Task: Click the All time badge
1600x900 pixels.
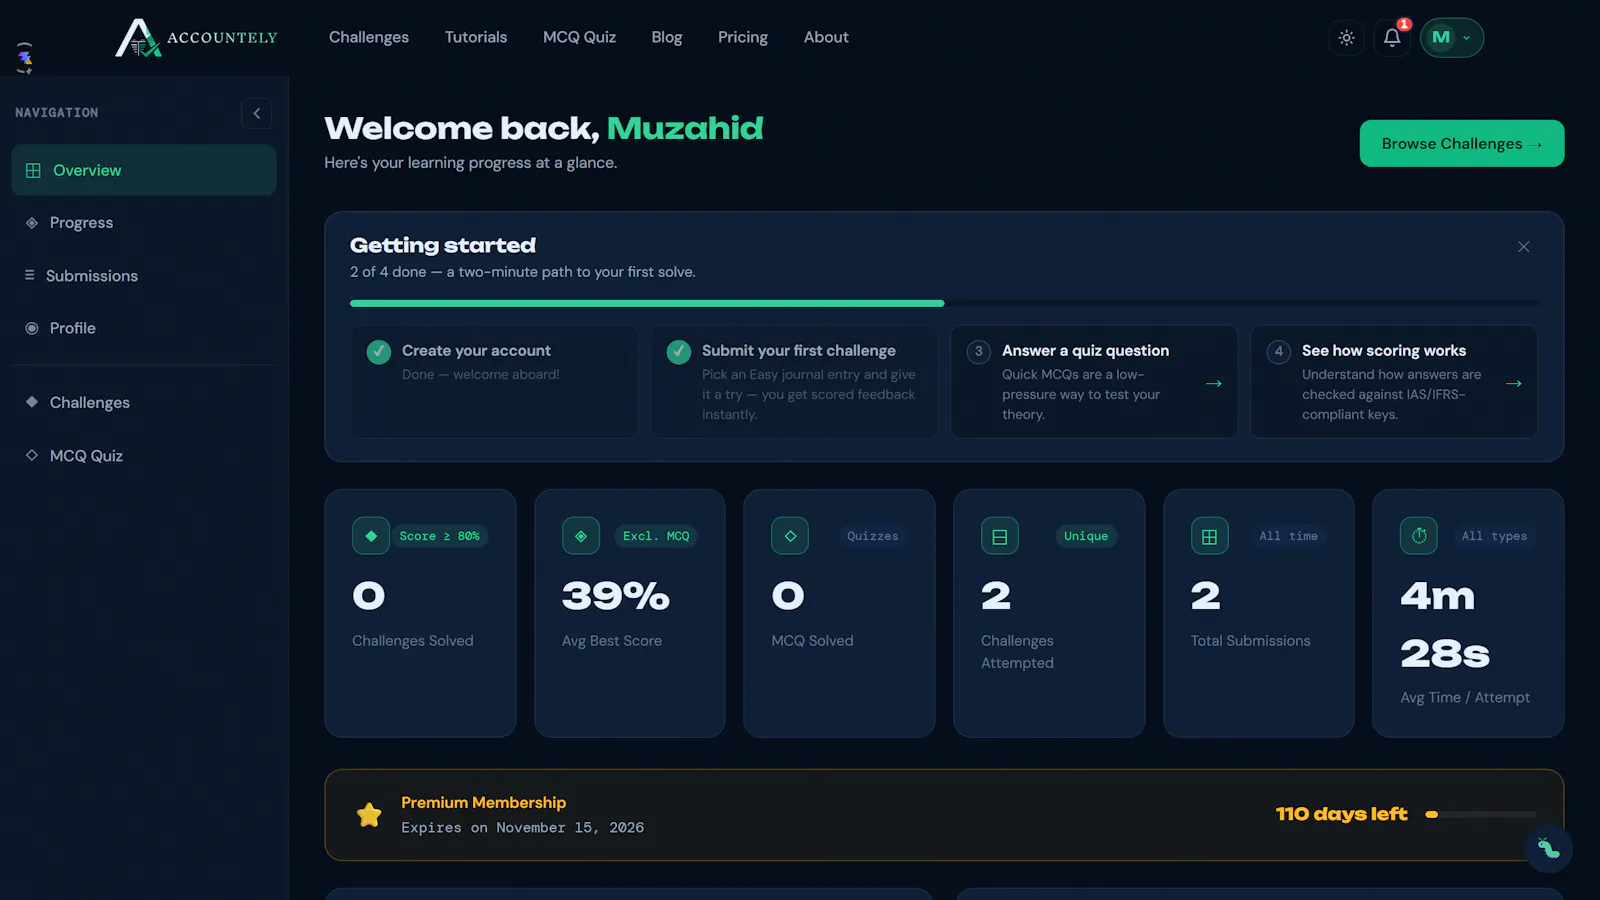Action: click(x=1289, y=536)
